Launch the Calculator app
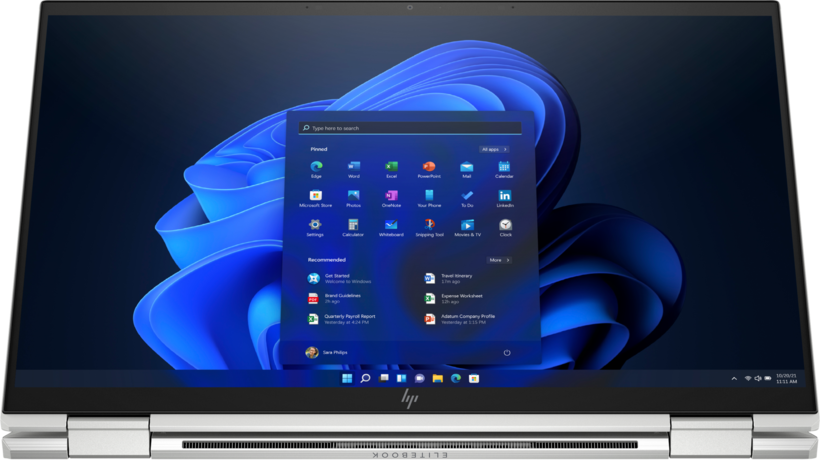This screenshot has height=460, width=820. (353, 225)
